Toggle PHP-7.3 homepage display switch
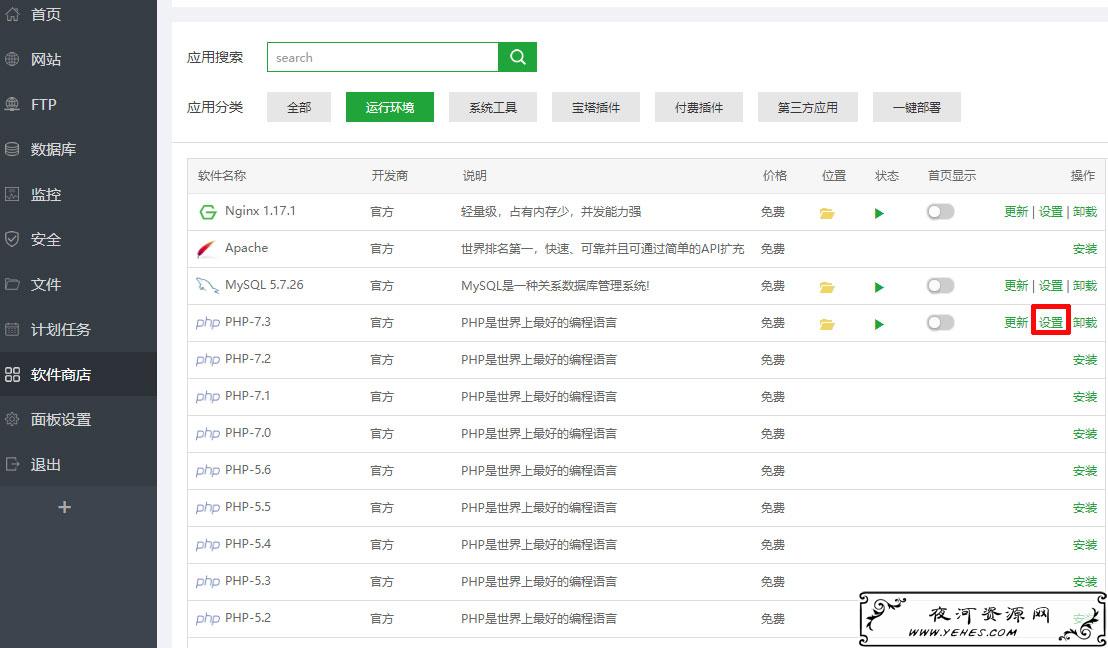This screenshot has height=648, width=1108. point(941,322)
